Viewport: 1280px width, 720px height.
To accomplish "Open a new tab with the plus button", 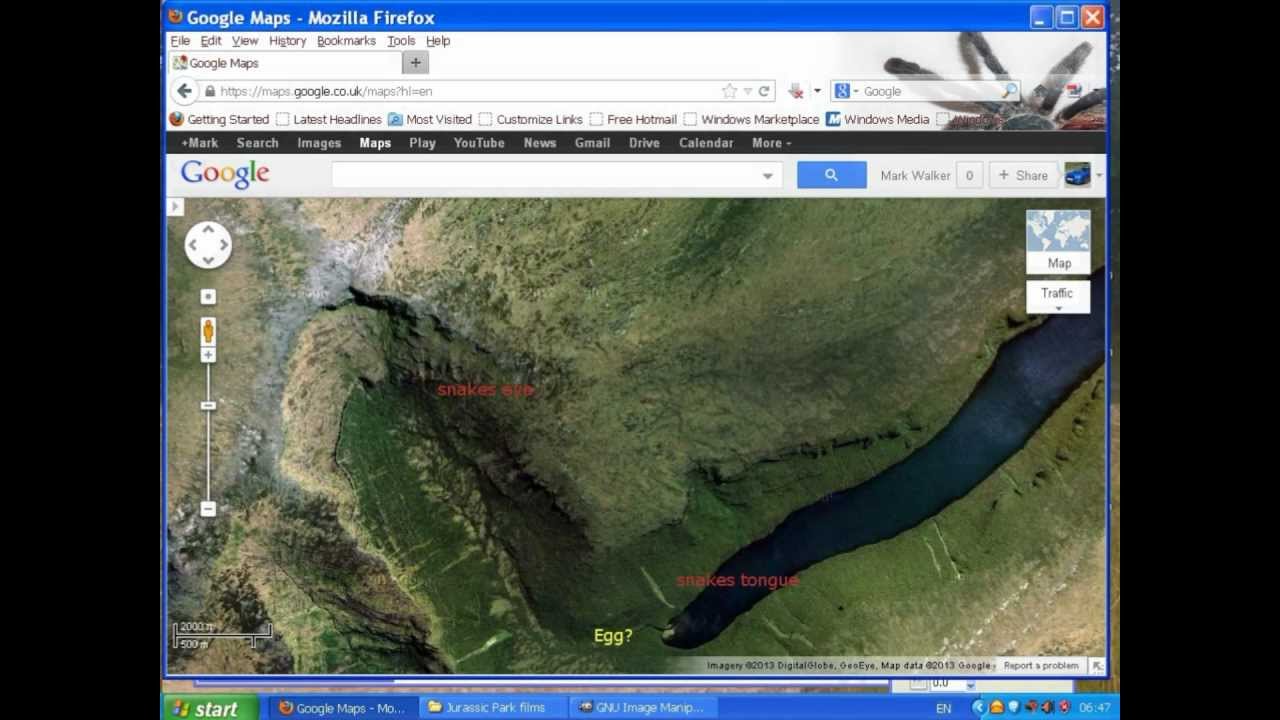I will [415, 63].
